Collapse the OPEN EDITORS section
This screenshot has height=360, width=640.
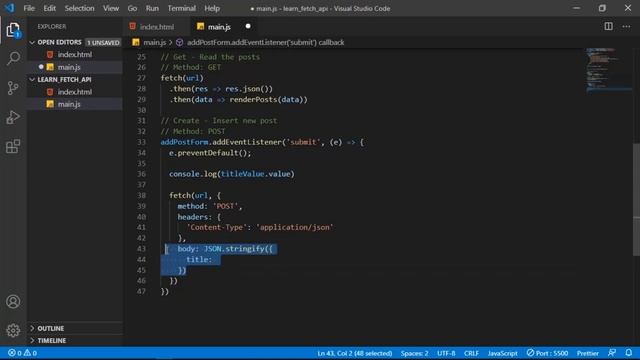click(x=59, y=42)
